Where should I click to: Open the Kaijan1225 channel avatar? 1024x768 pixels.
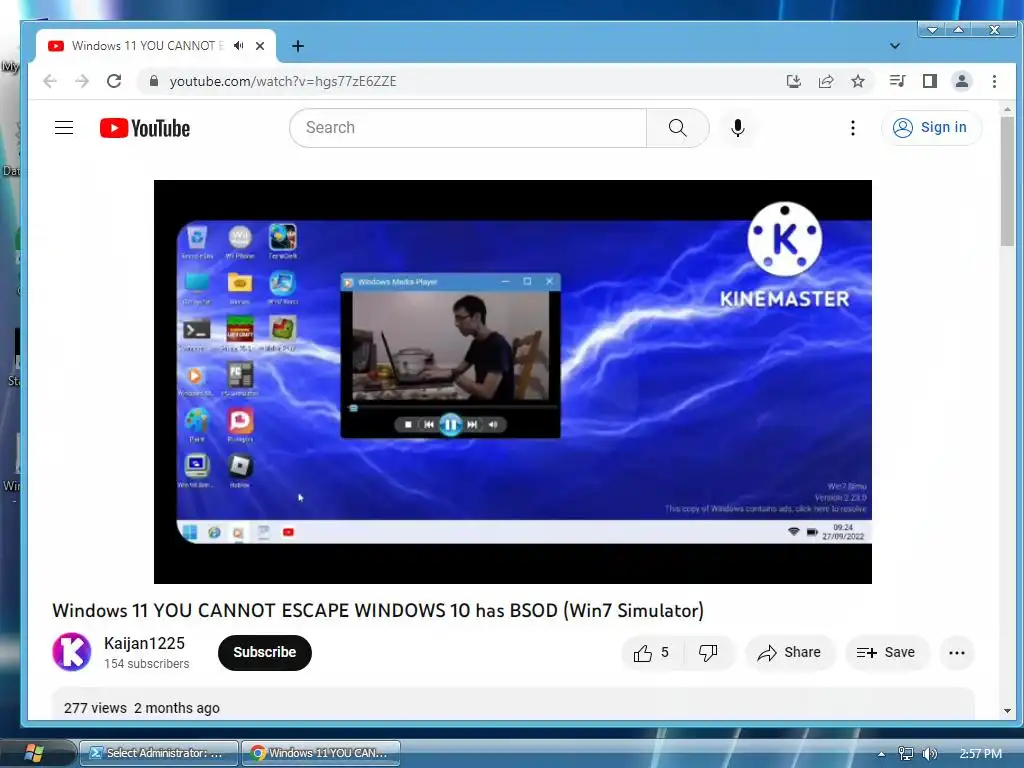(x=72, y=652)
